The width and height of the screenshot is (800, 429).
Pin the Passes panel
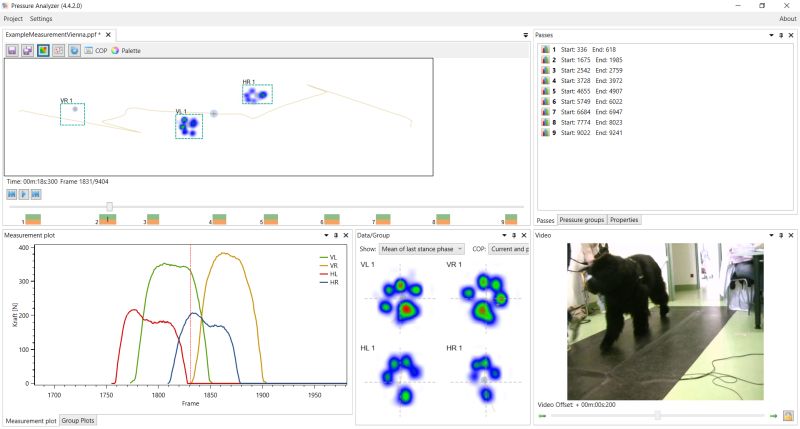(781, 35)
